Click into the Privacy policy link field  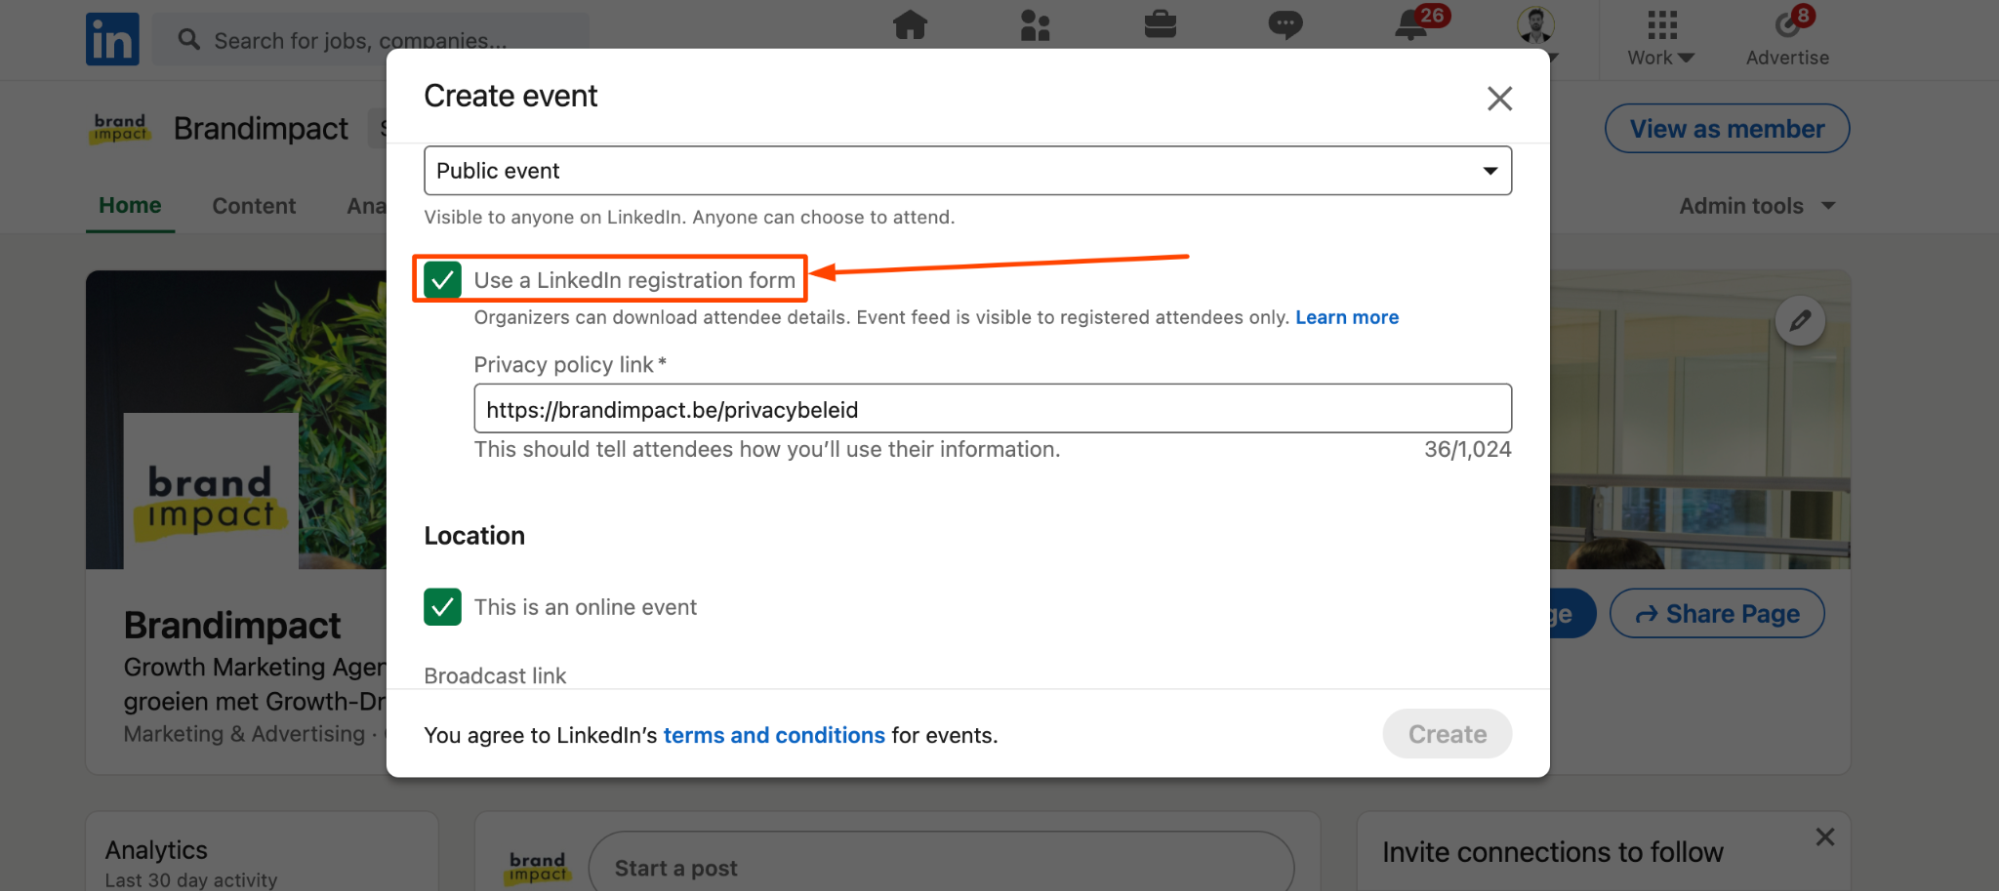click(992, 409)
